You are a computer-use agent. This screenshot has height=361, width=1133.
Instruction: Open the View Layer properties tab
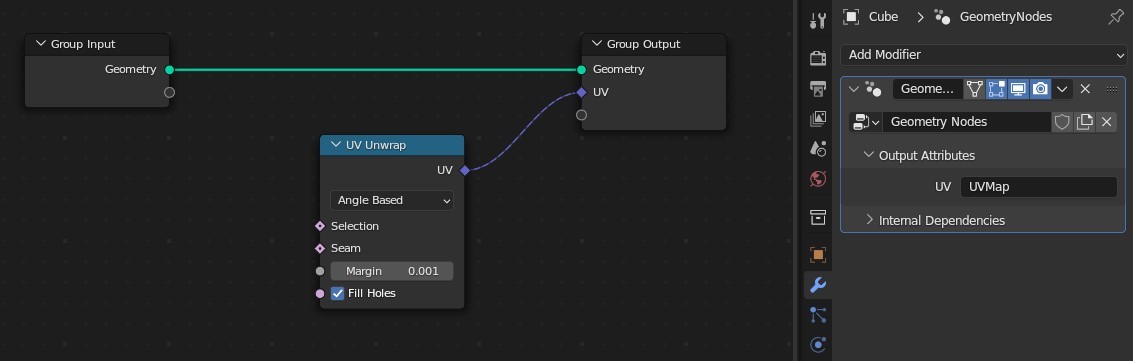[x=818, y=118]
